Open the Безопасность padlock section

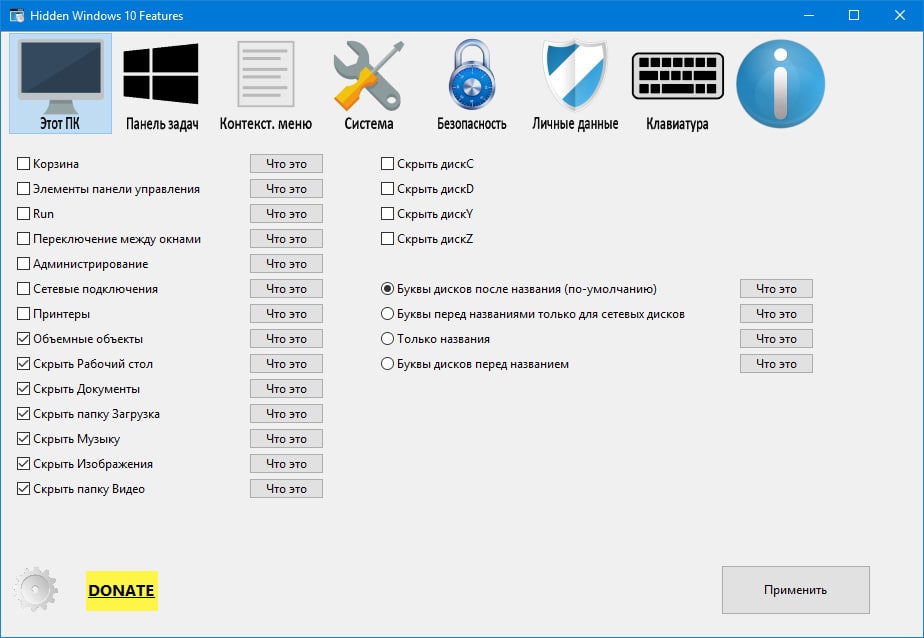click(471, 84)
